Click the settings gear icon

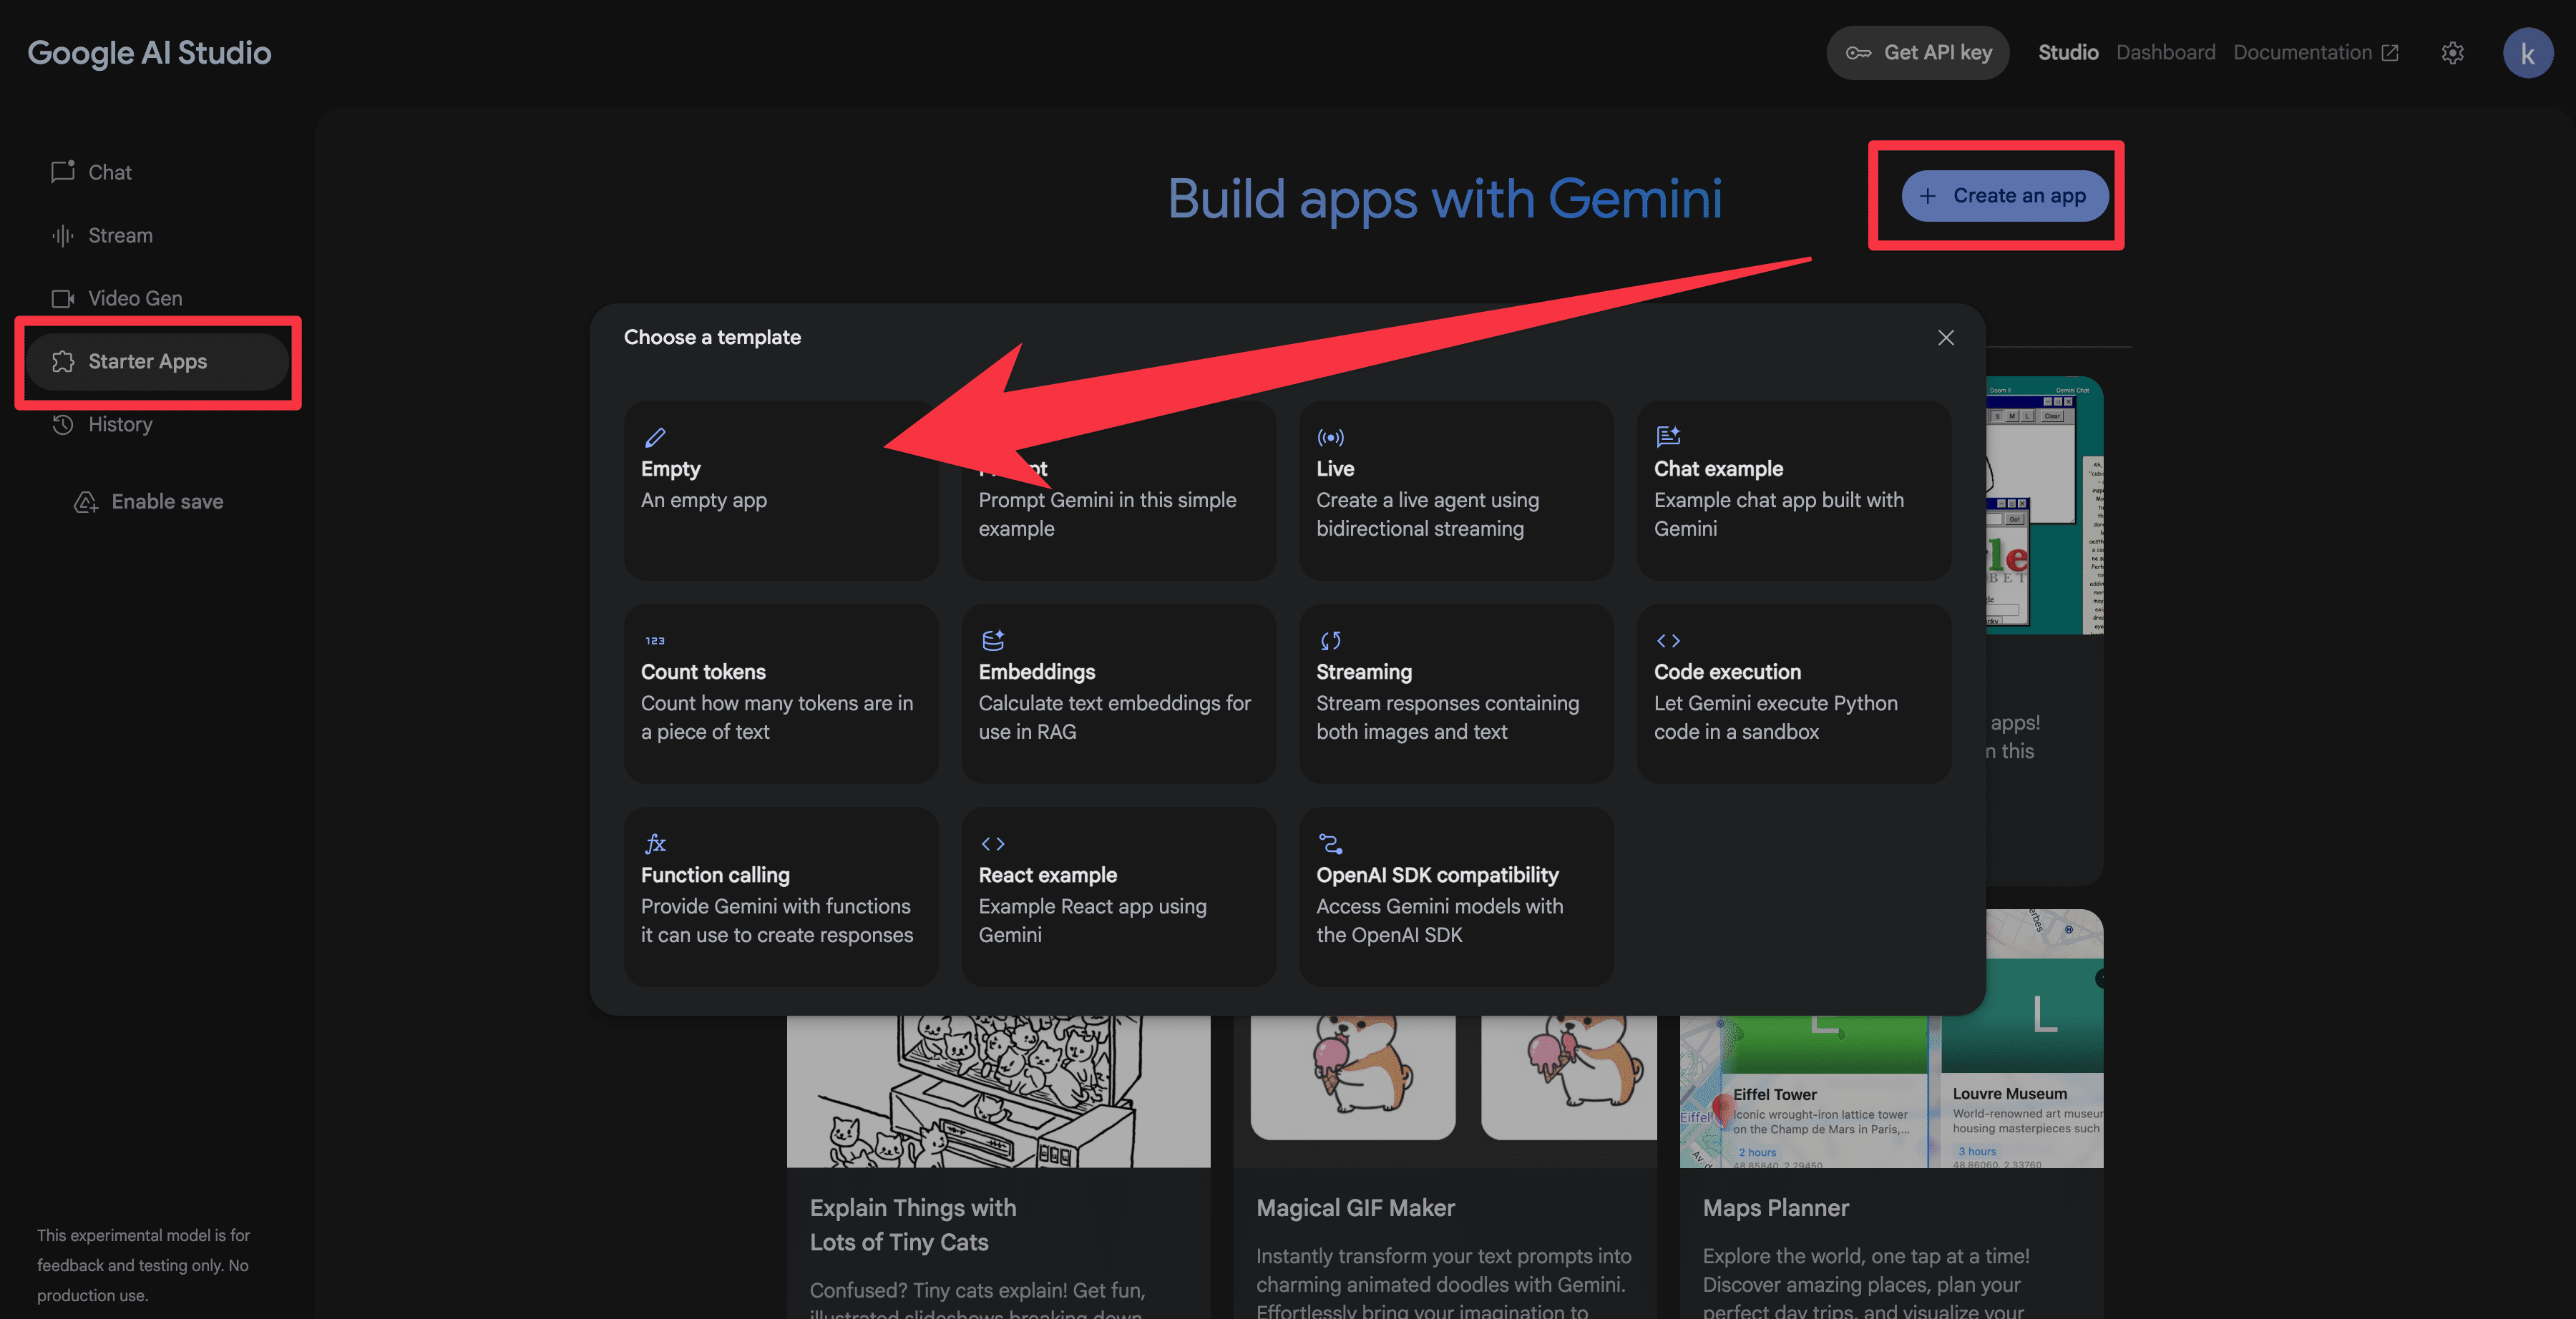[x=2452, y=53]
